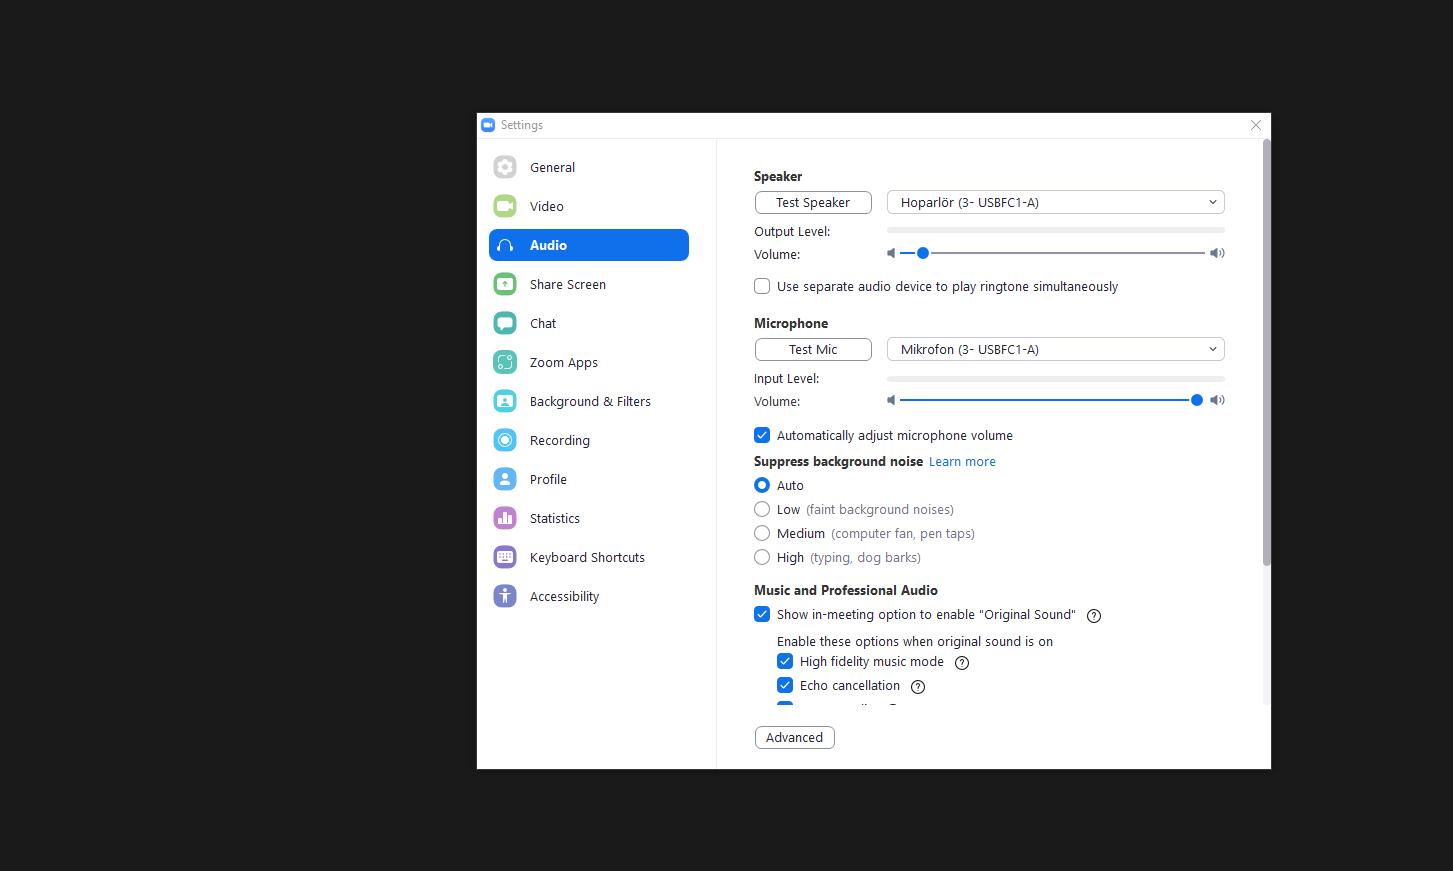Viewport: 1453px width, 871px height.
Task: Uncheck High fidelity music mode
Action: coord(785,661)
